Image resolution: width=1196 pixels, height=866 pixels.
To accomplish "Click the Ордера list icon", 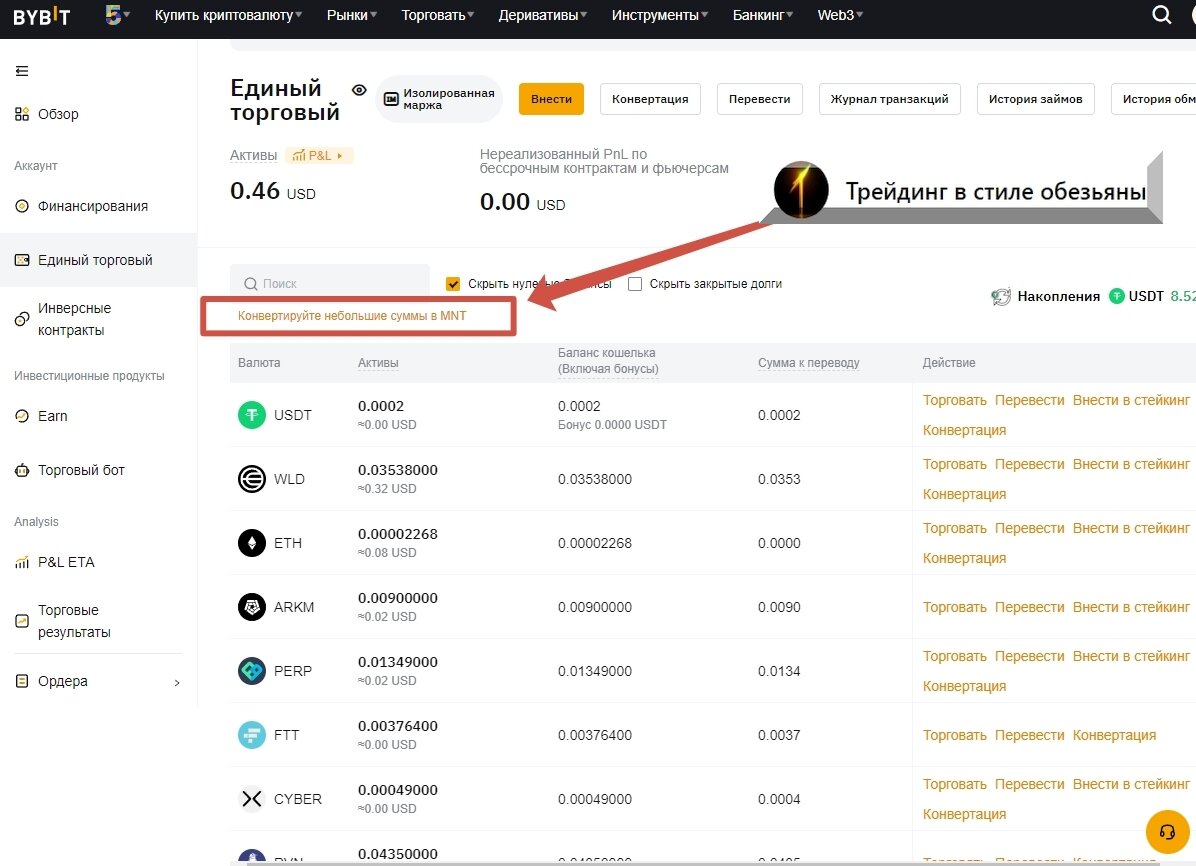I will (22, 681).
